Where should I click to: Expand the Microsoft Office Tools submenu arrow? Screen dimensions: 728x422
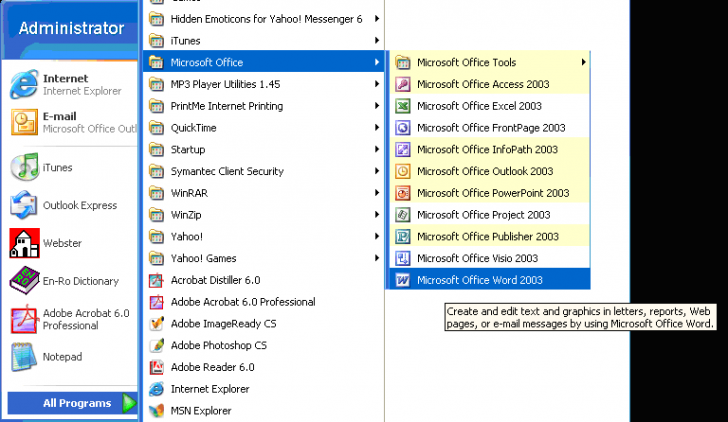pyautogui.click(x=583, y=62)
